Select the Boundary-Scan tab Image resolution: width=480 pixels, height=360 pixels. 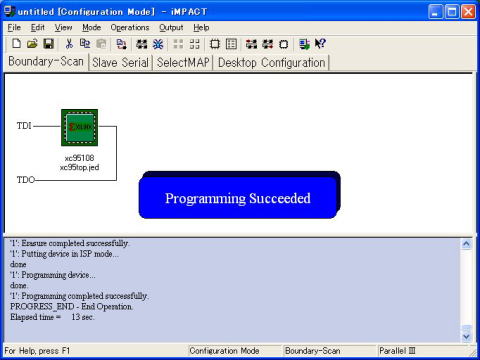coord(46,62)
